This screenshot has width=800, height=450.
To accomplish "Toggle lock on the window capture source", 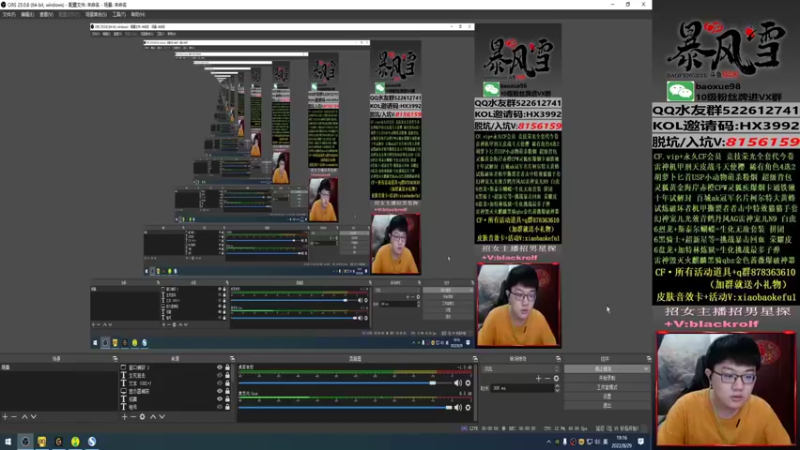I will coord(228,367).
